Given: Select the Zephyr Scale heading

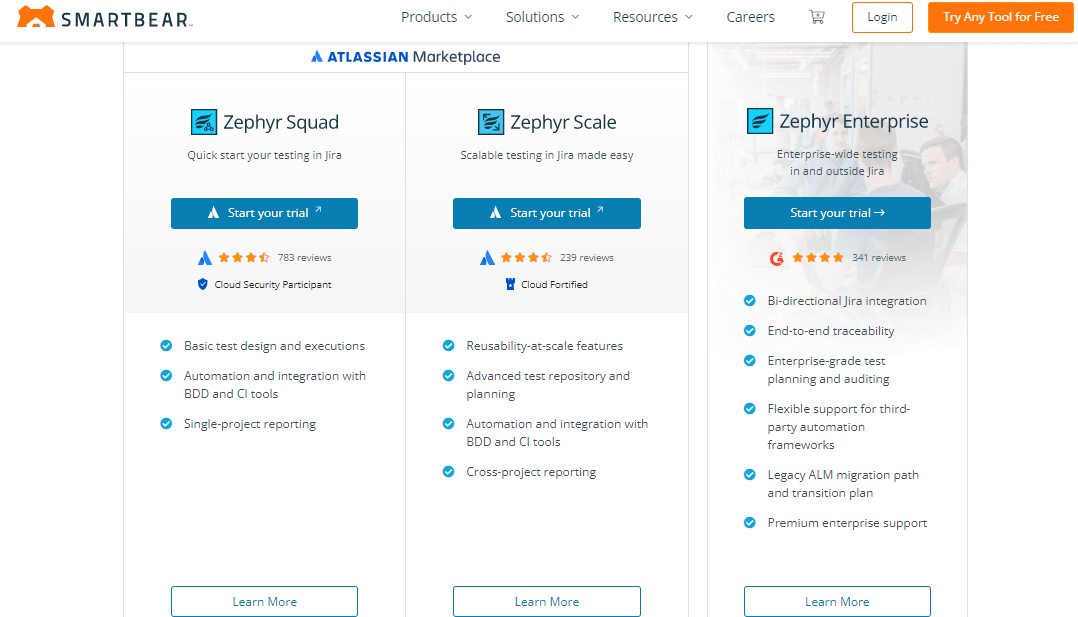Looking at the screenshot, I should 563,122.
